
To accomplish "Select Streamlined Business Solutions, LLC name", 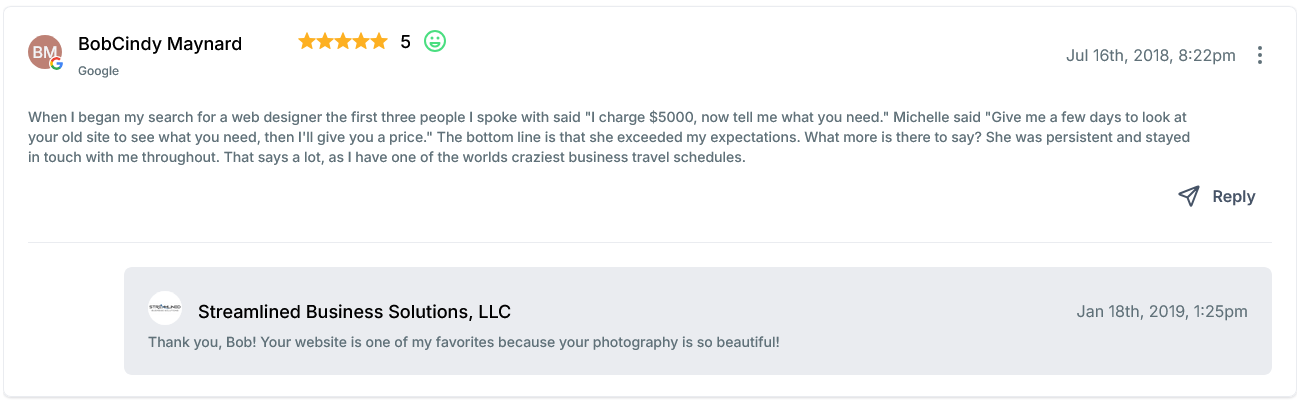I will click(354, 311).
